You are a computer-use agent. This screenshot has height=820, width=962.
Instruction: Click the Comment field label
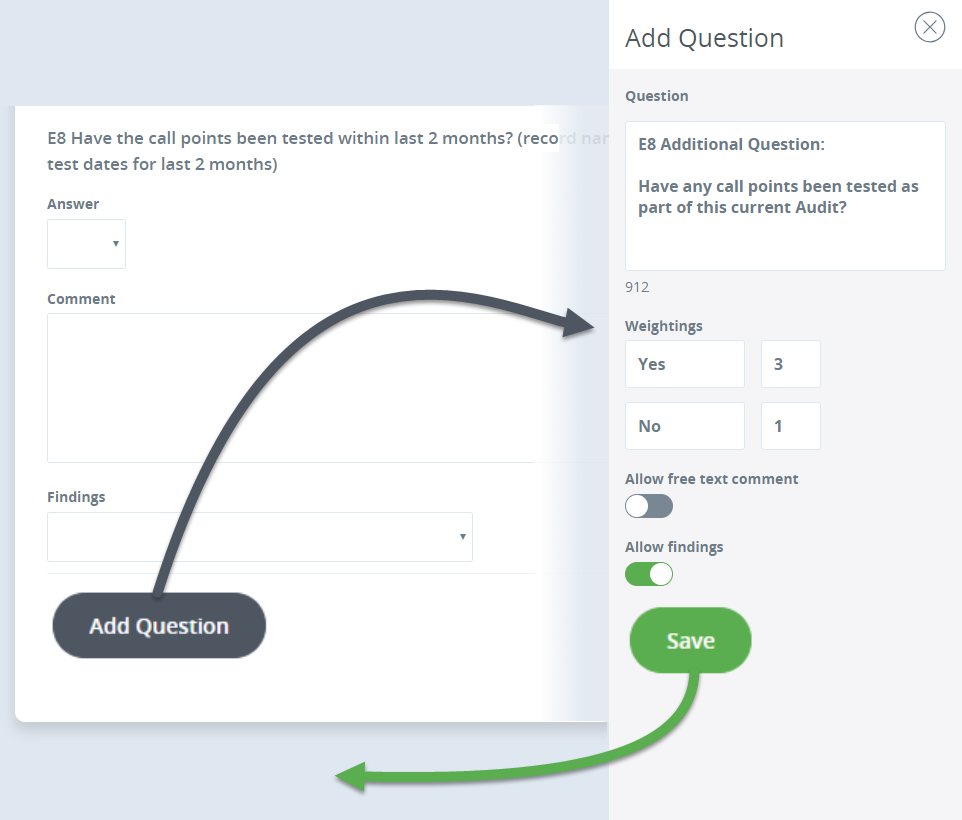click(x=81, y=299)
